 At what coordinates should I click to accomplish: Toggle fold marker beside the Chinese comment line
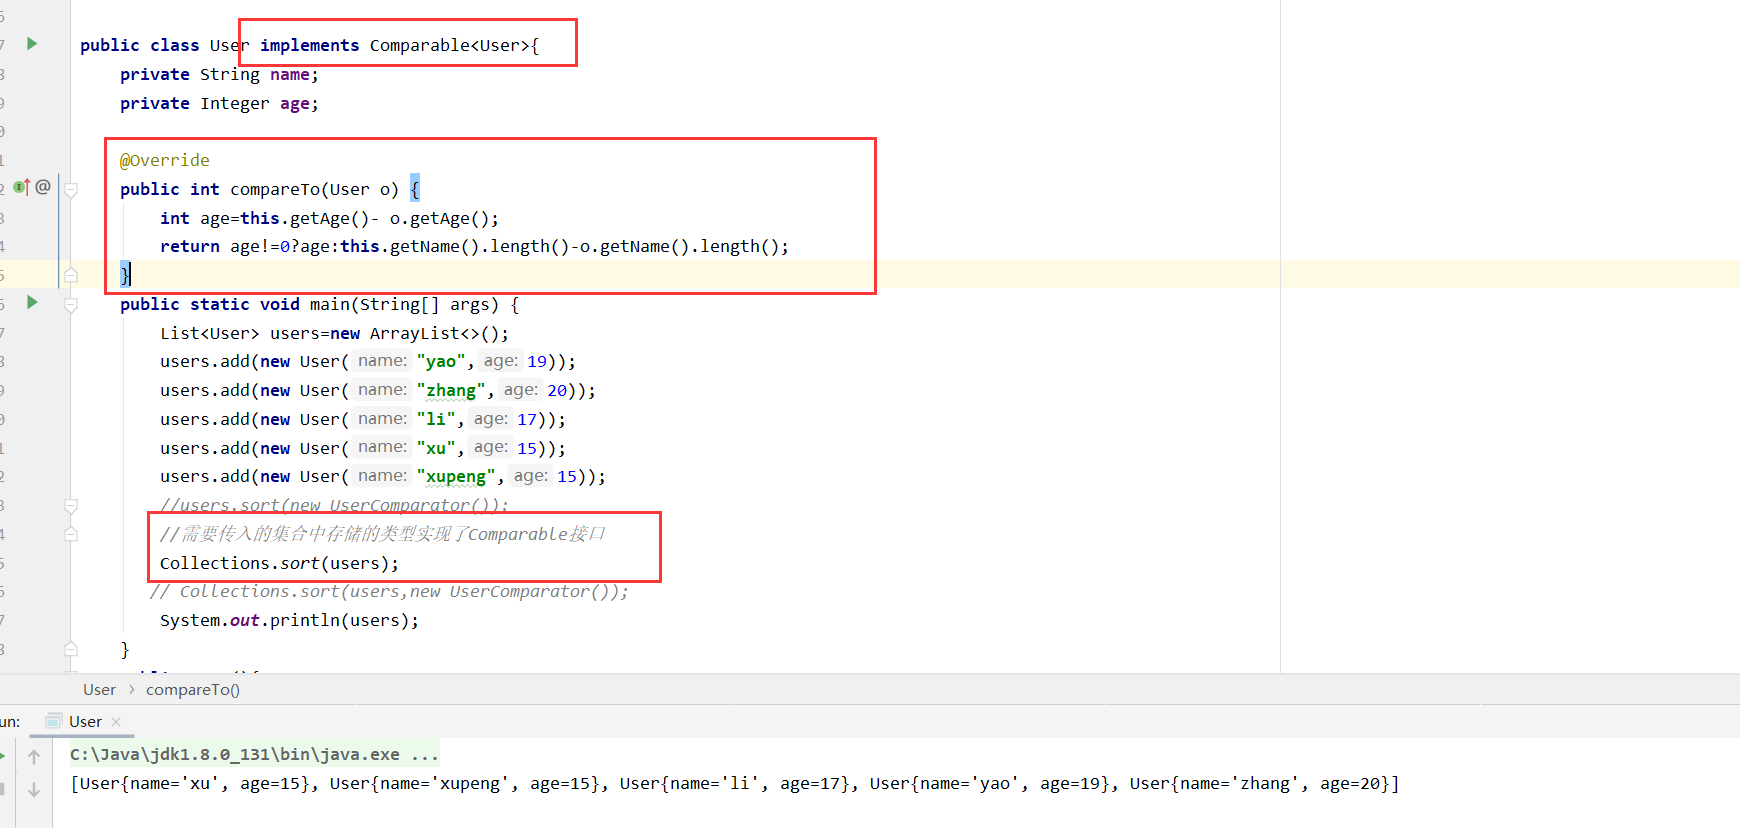pyautogui.click(x=71, y=534)
